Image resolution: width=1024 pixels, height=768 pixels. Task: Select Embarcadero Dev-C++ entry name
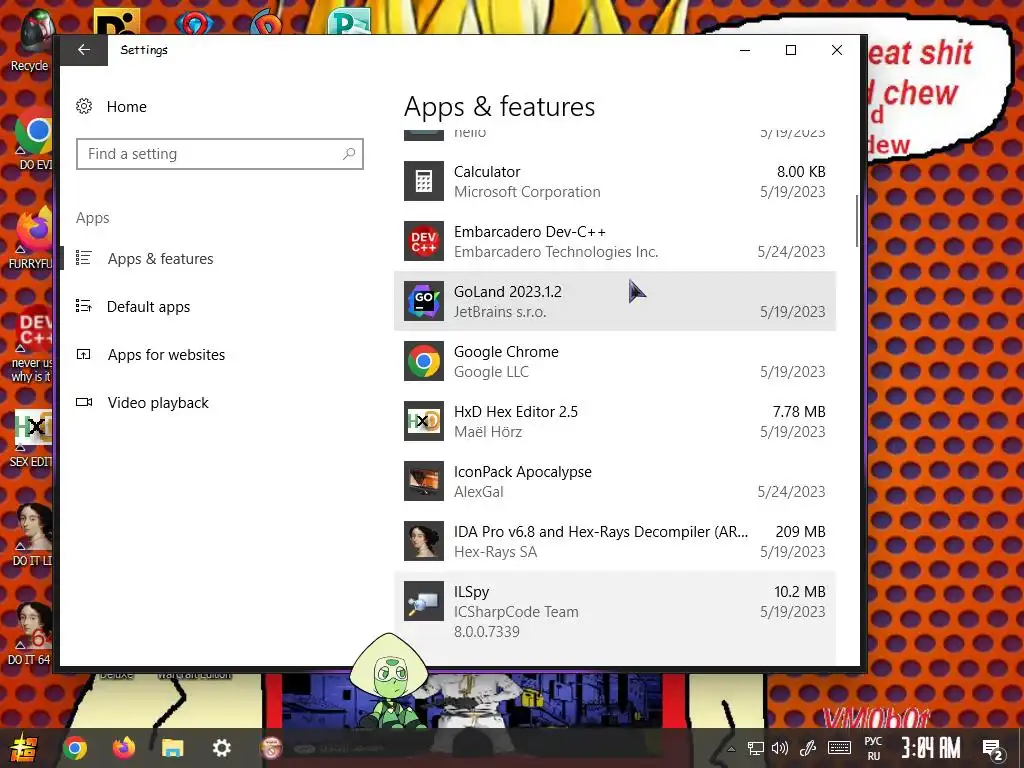click(x=530, y=232)
